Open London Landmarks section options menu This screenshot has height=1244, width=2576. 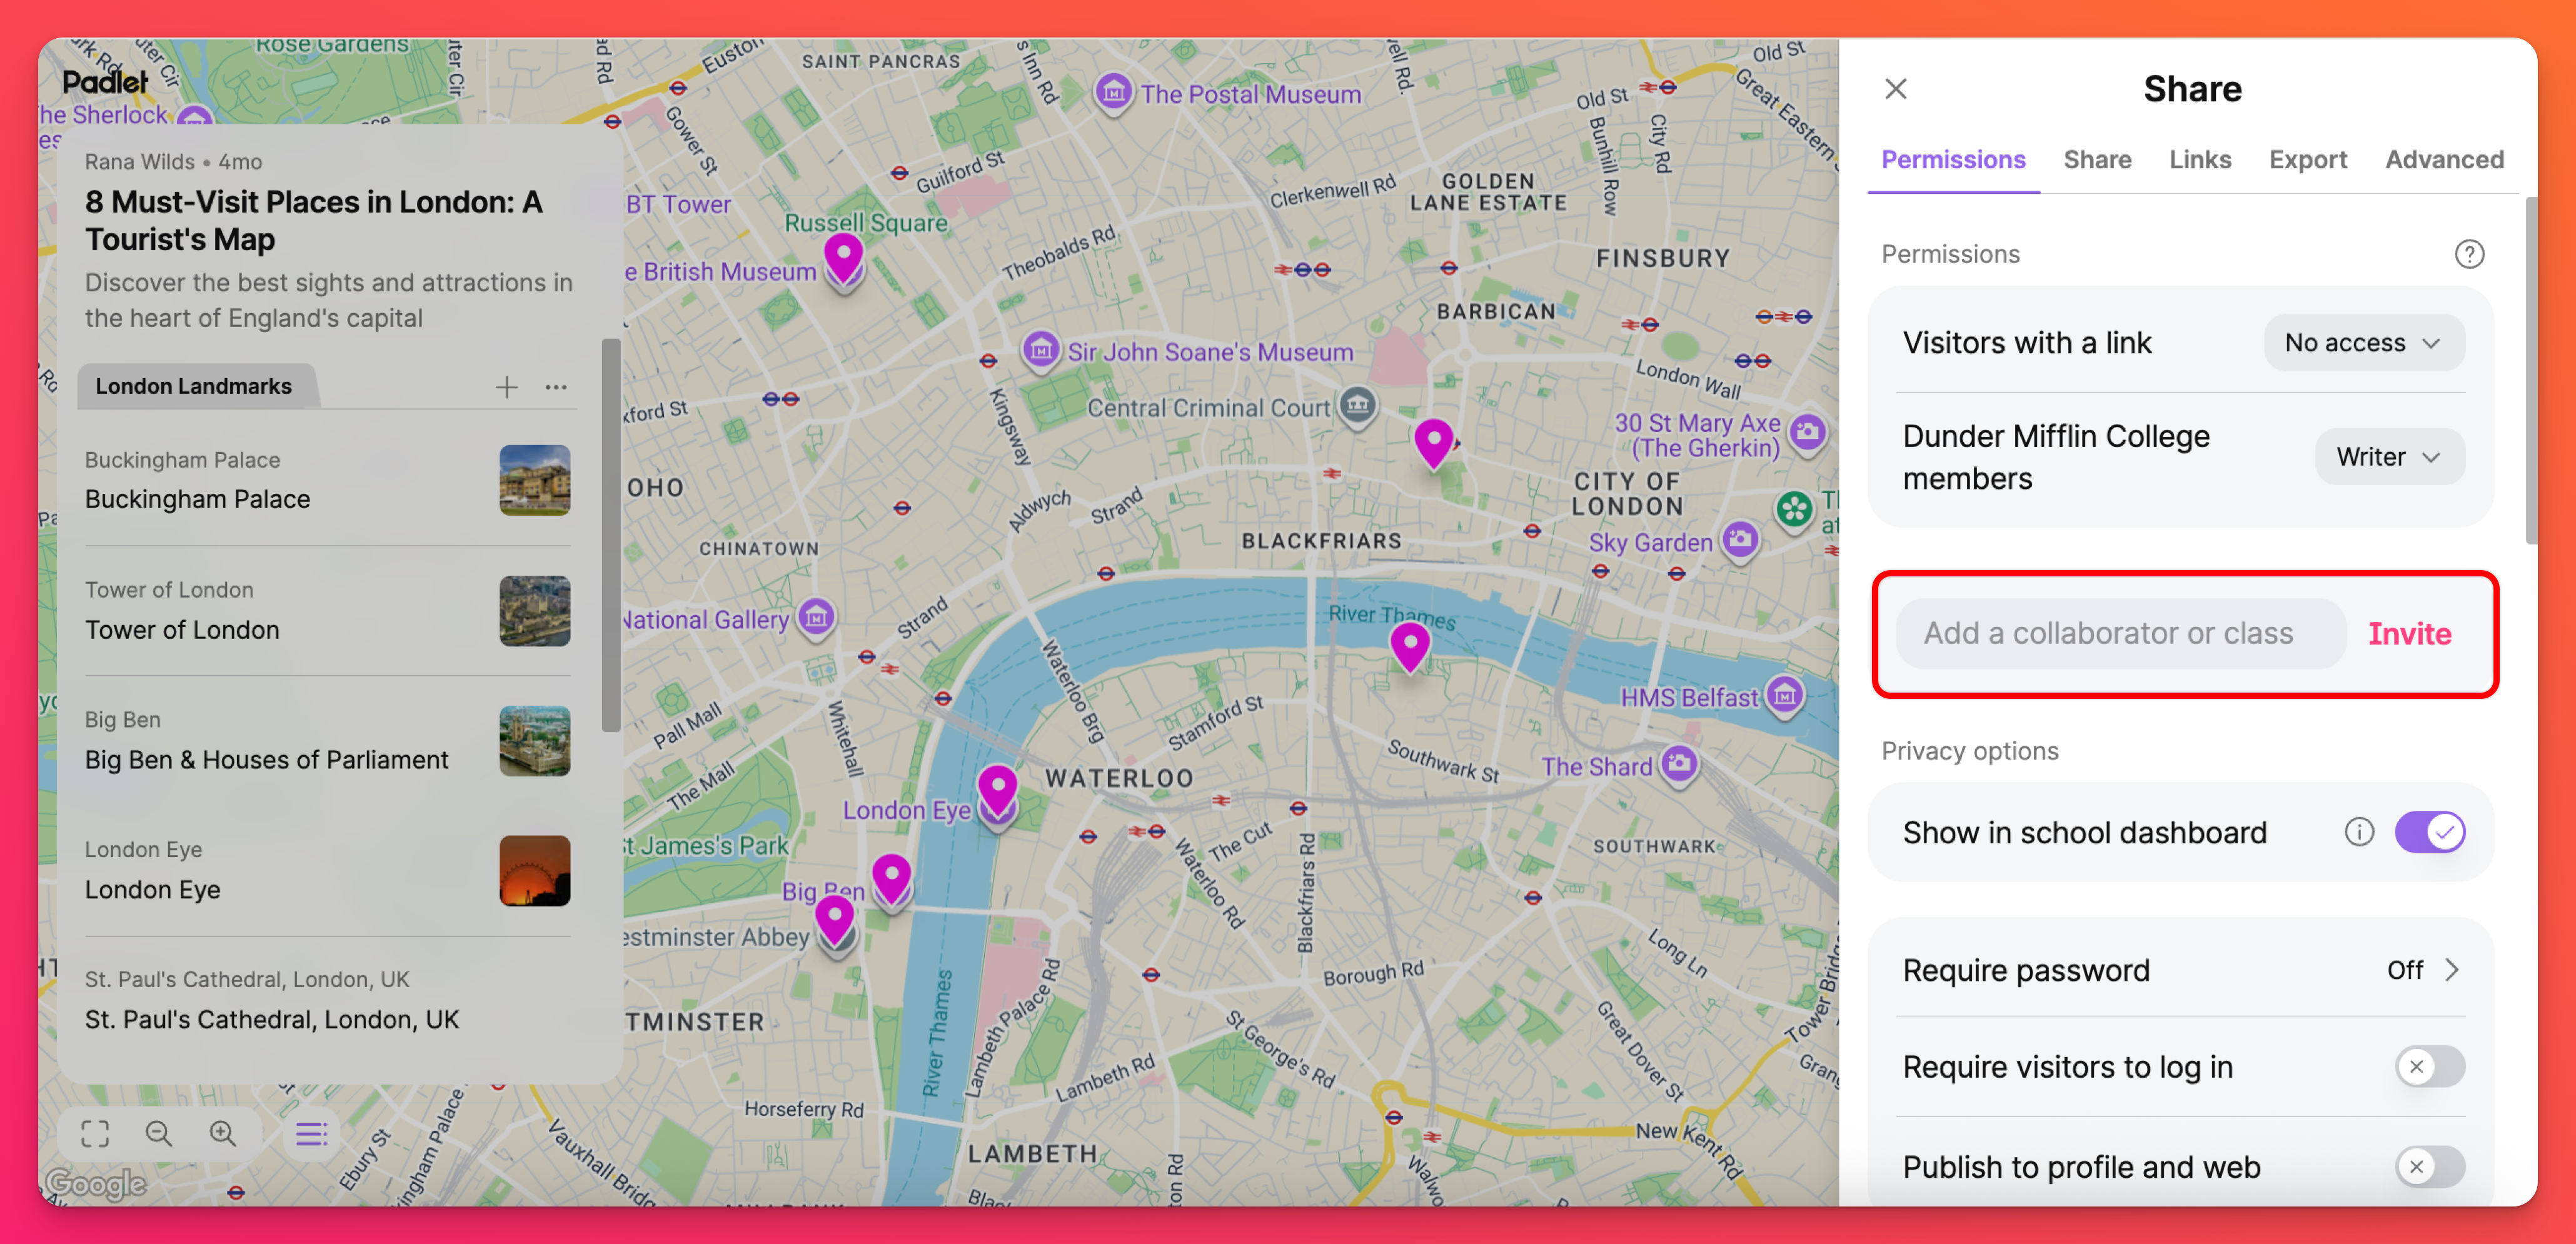click(x=556, y=387)
